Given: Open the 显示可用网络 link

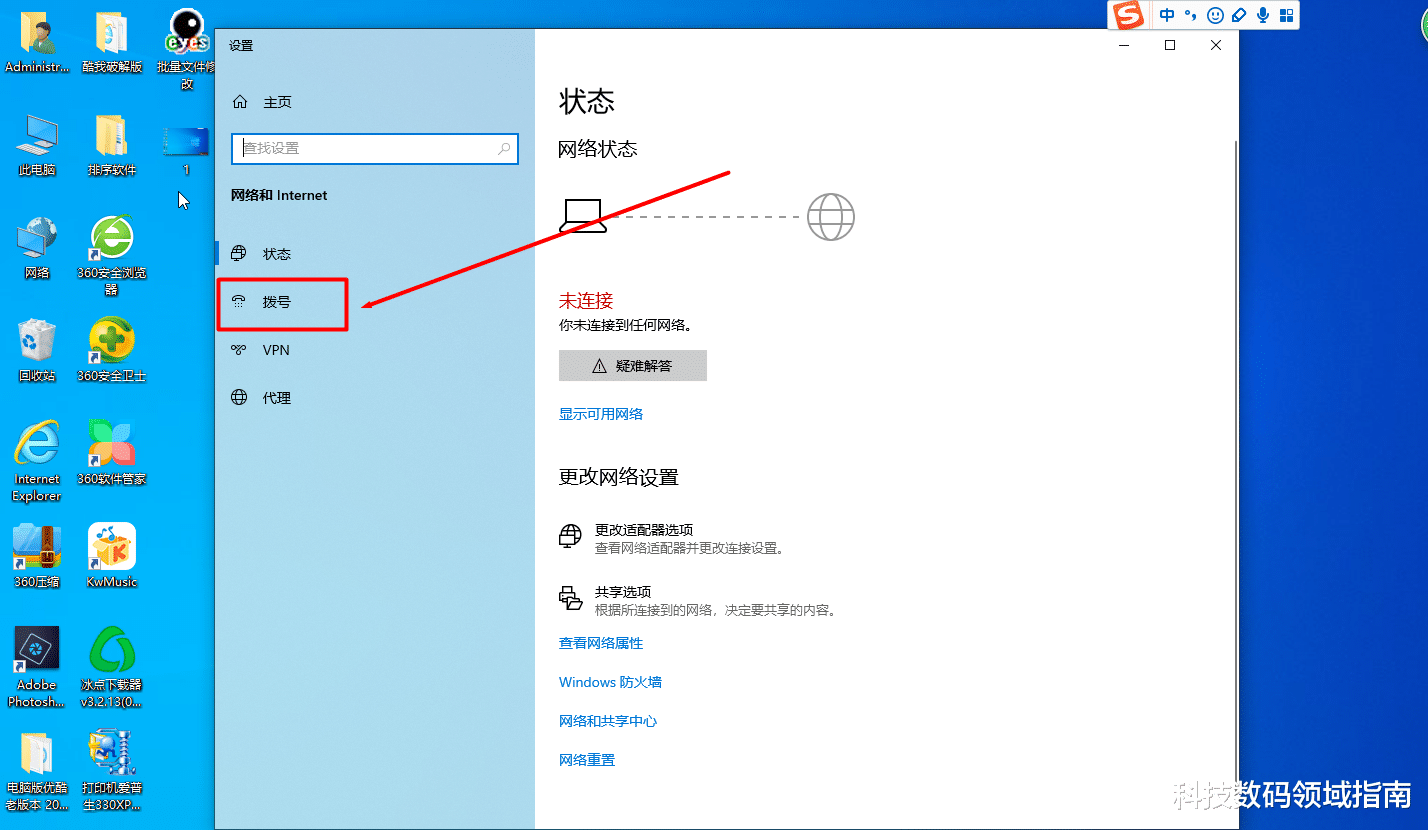Looking at the screenshot, I should tap(600, 413).
